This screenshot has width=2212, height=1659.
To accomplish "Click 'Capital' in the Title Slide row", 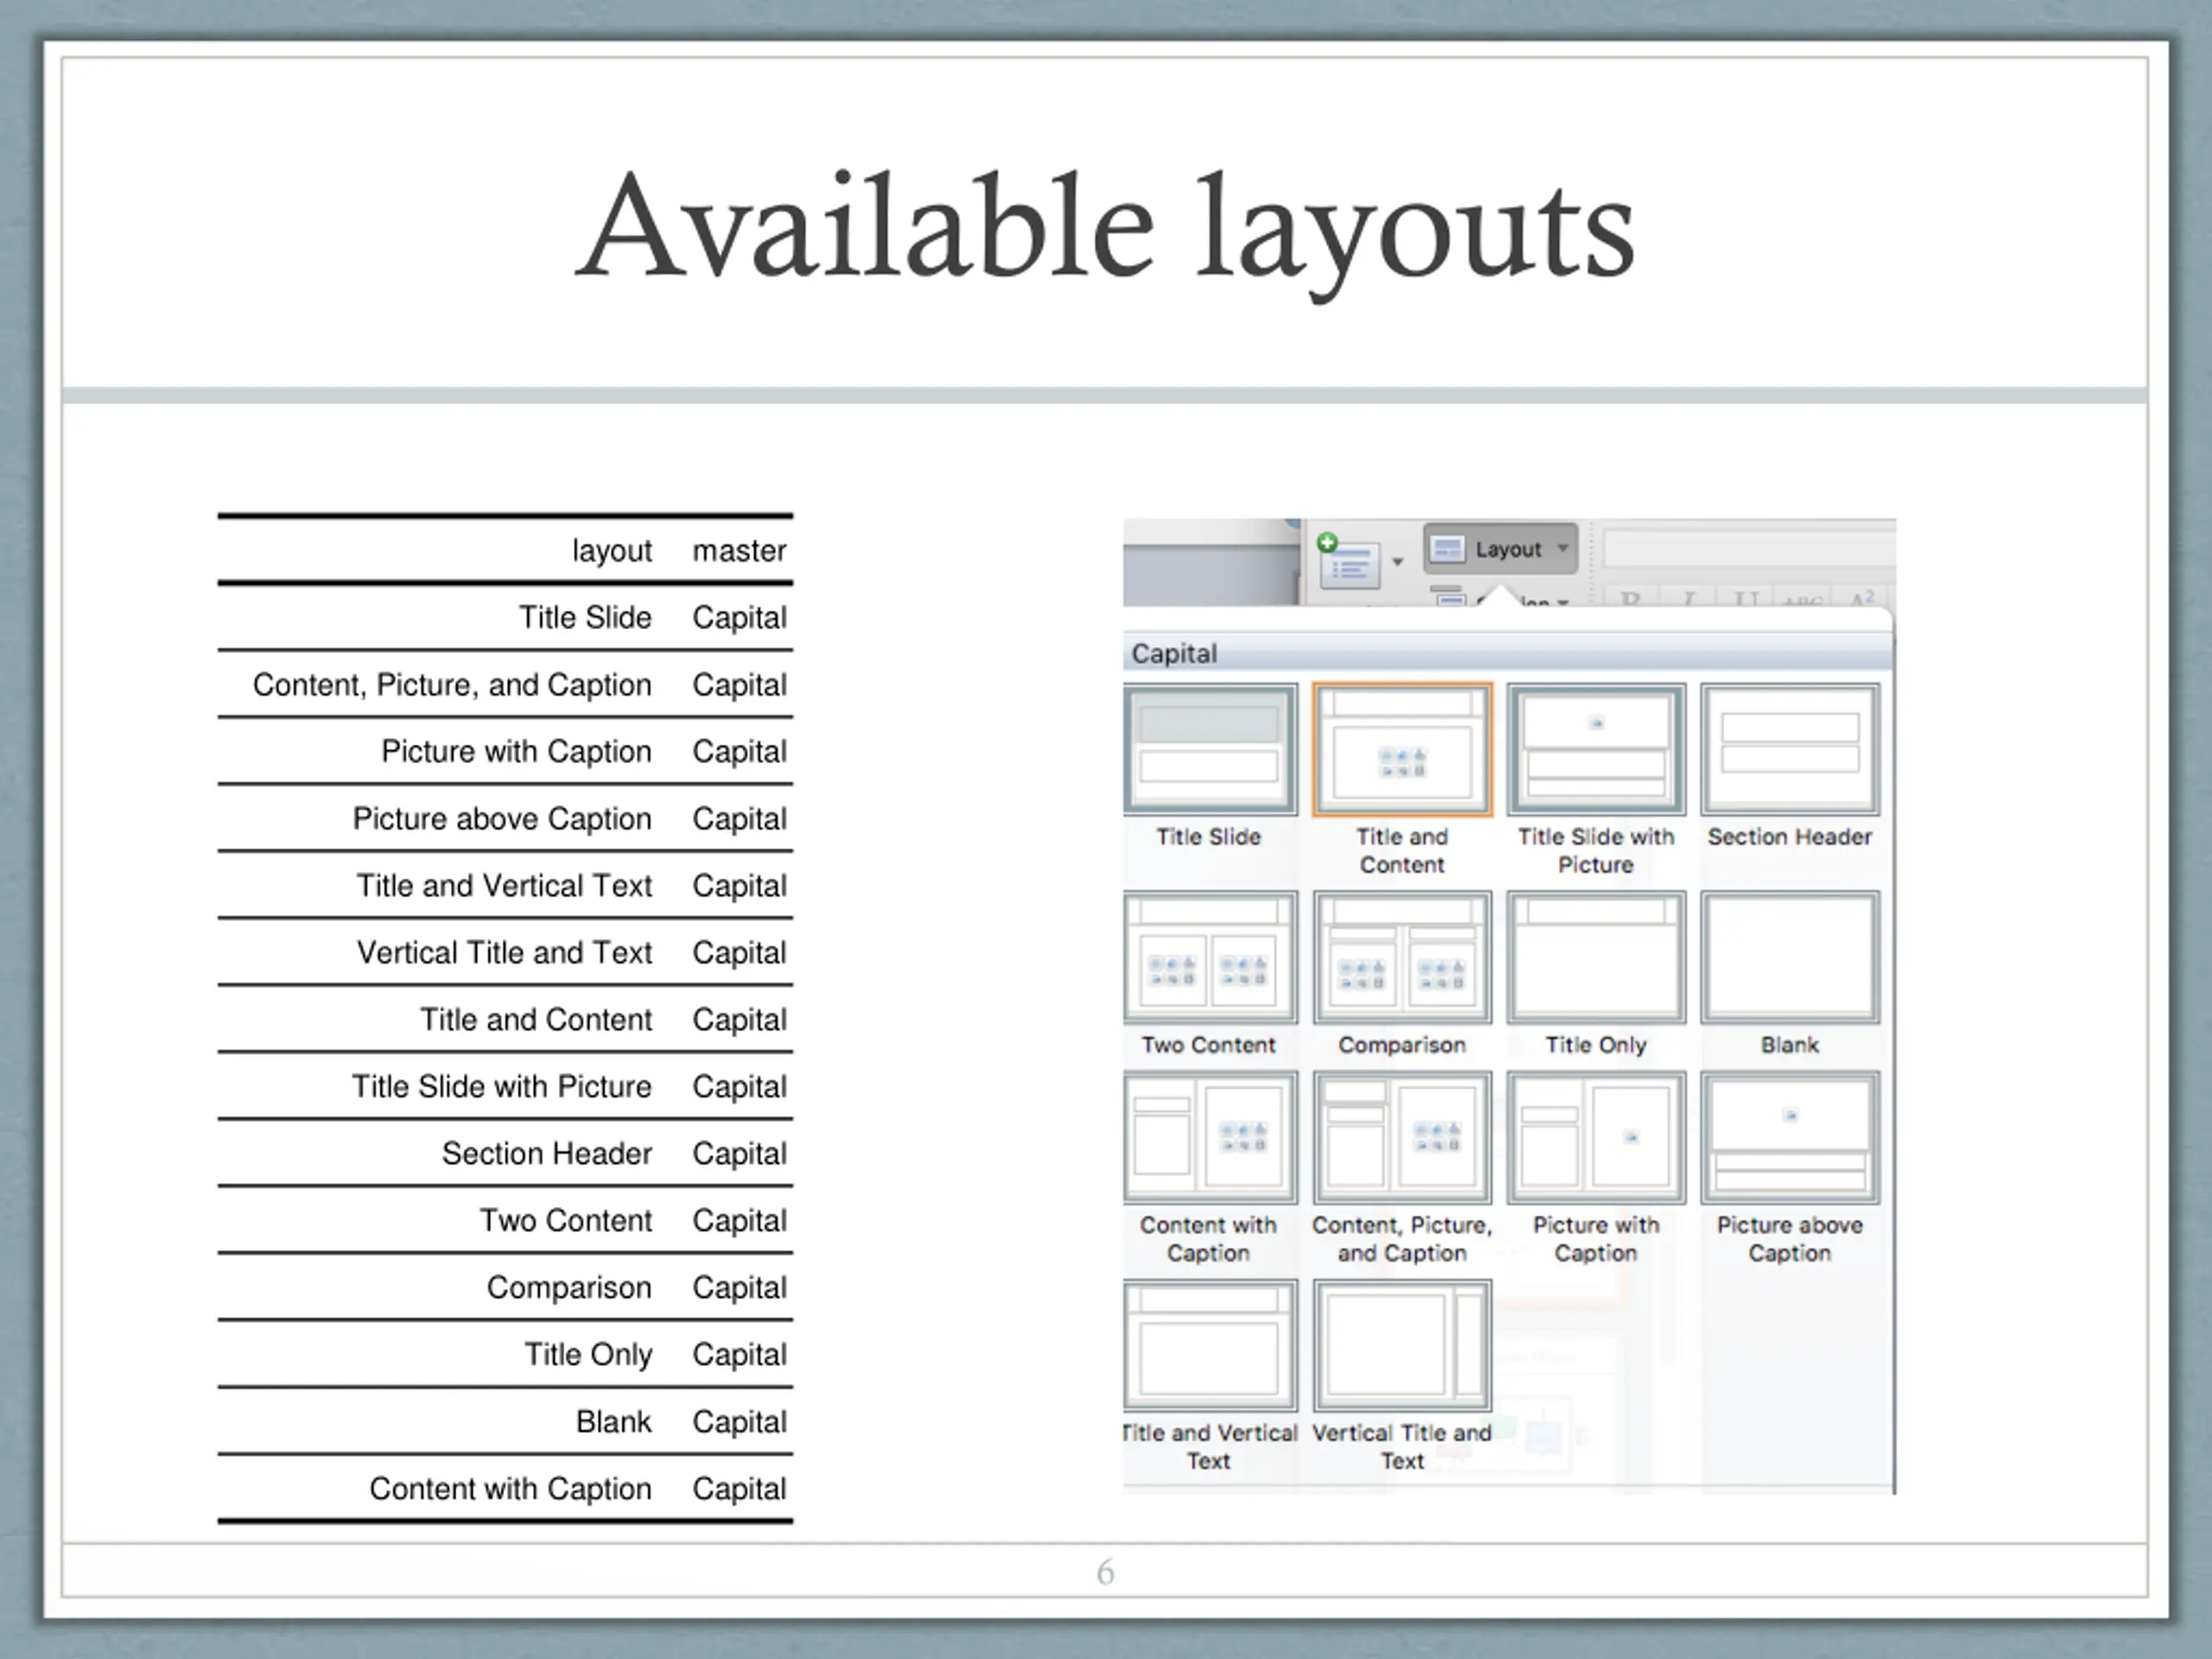I will (740, 617).
